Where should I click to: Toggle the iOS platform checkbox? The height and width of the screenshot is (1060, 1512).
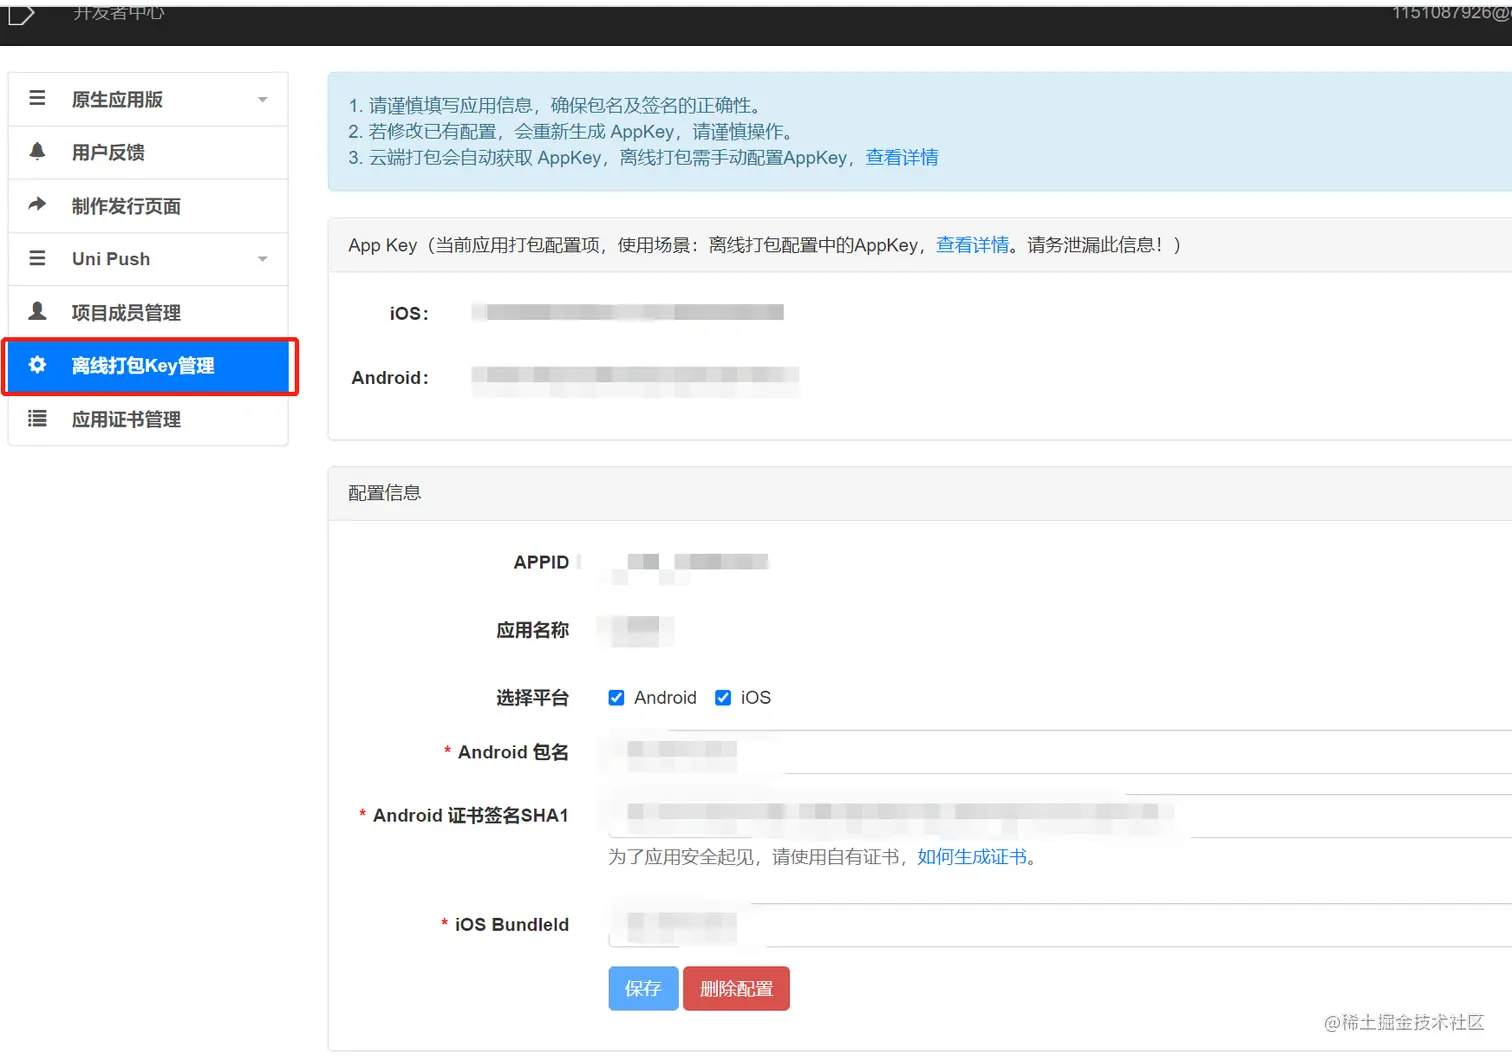[x=723, y=698]
